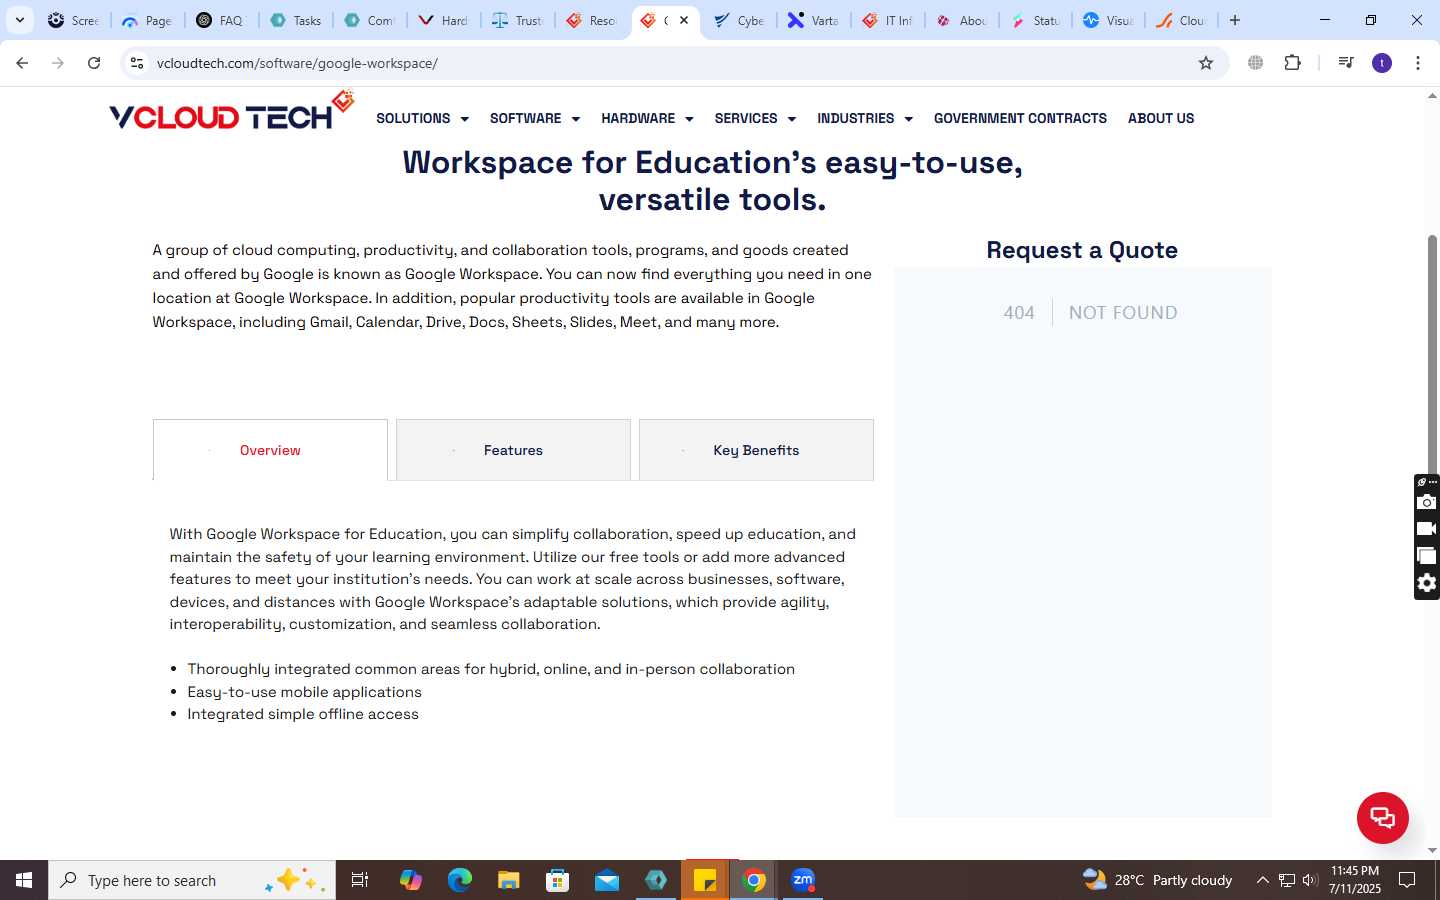Switch to the Tasks tab
This screenshot has height=900, width=1440.
pos(295,20)
